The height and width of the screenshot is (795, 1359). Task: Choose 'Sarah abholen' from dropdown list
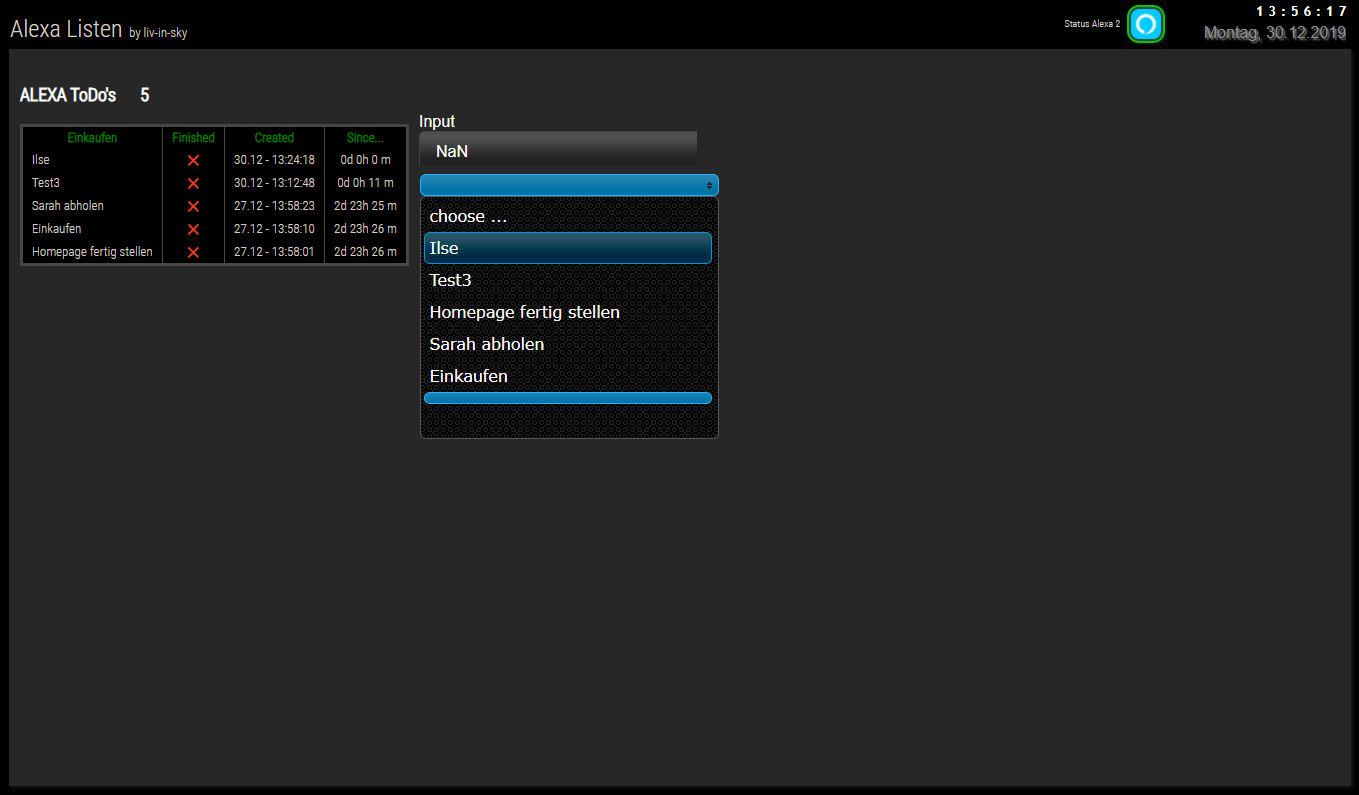click(568, 344)
